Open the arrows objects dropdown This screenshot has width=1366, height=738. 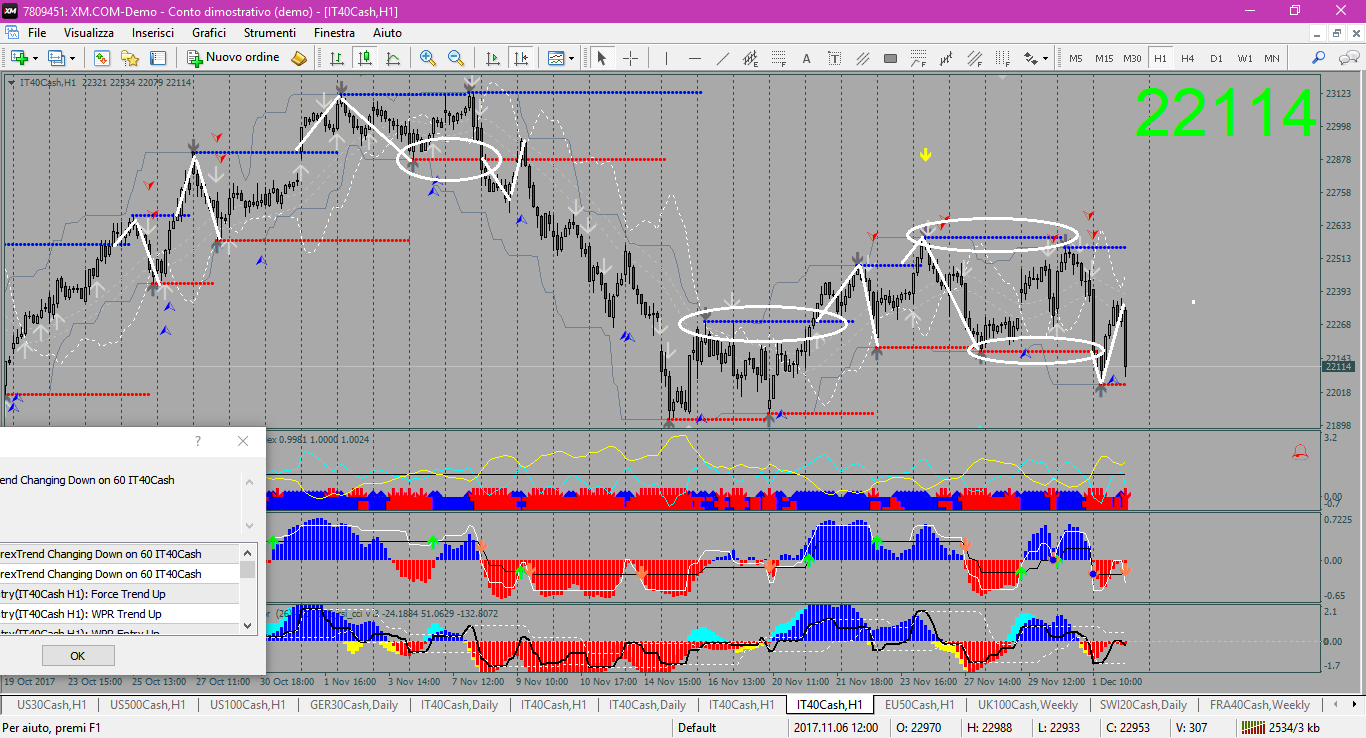pyautogui.click(x=1036, y=58)
